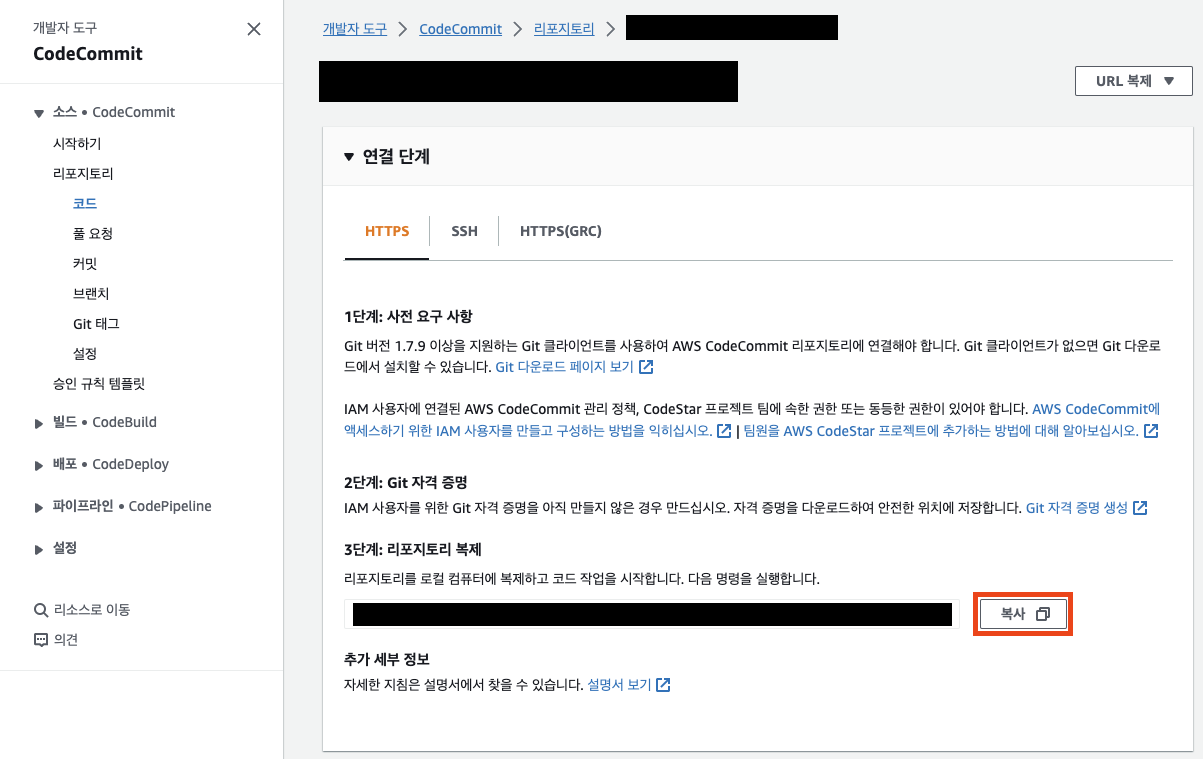Click external-link icon after Git 자격 증명 생성
This screenshot has width=1203, height=759.
(1140, 508)
